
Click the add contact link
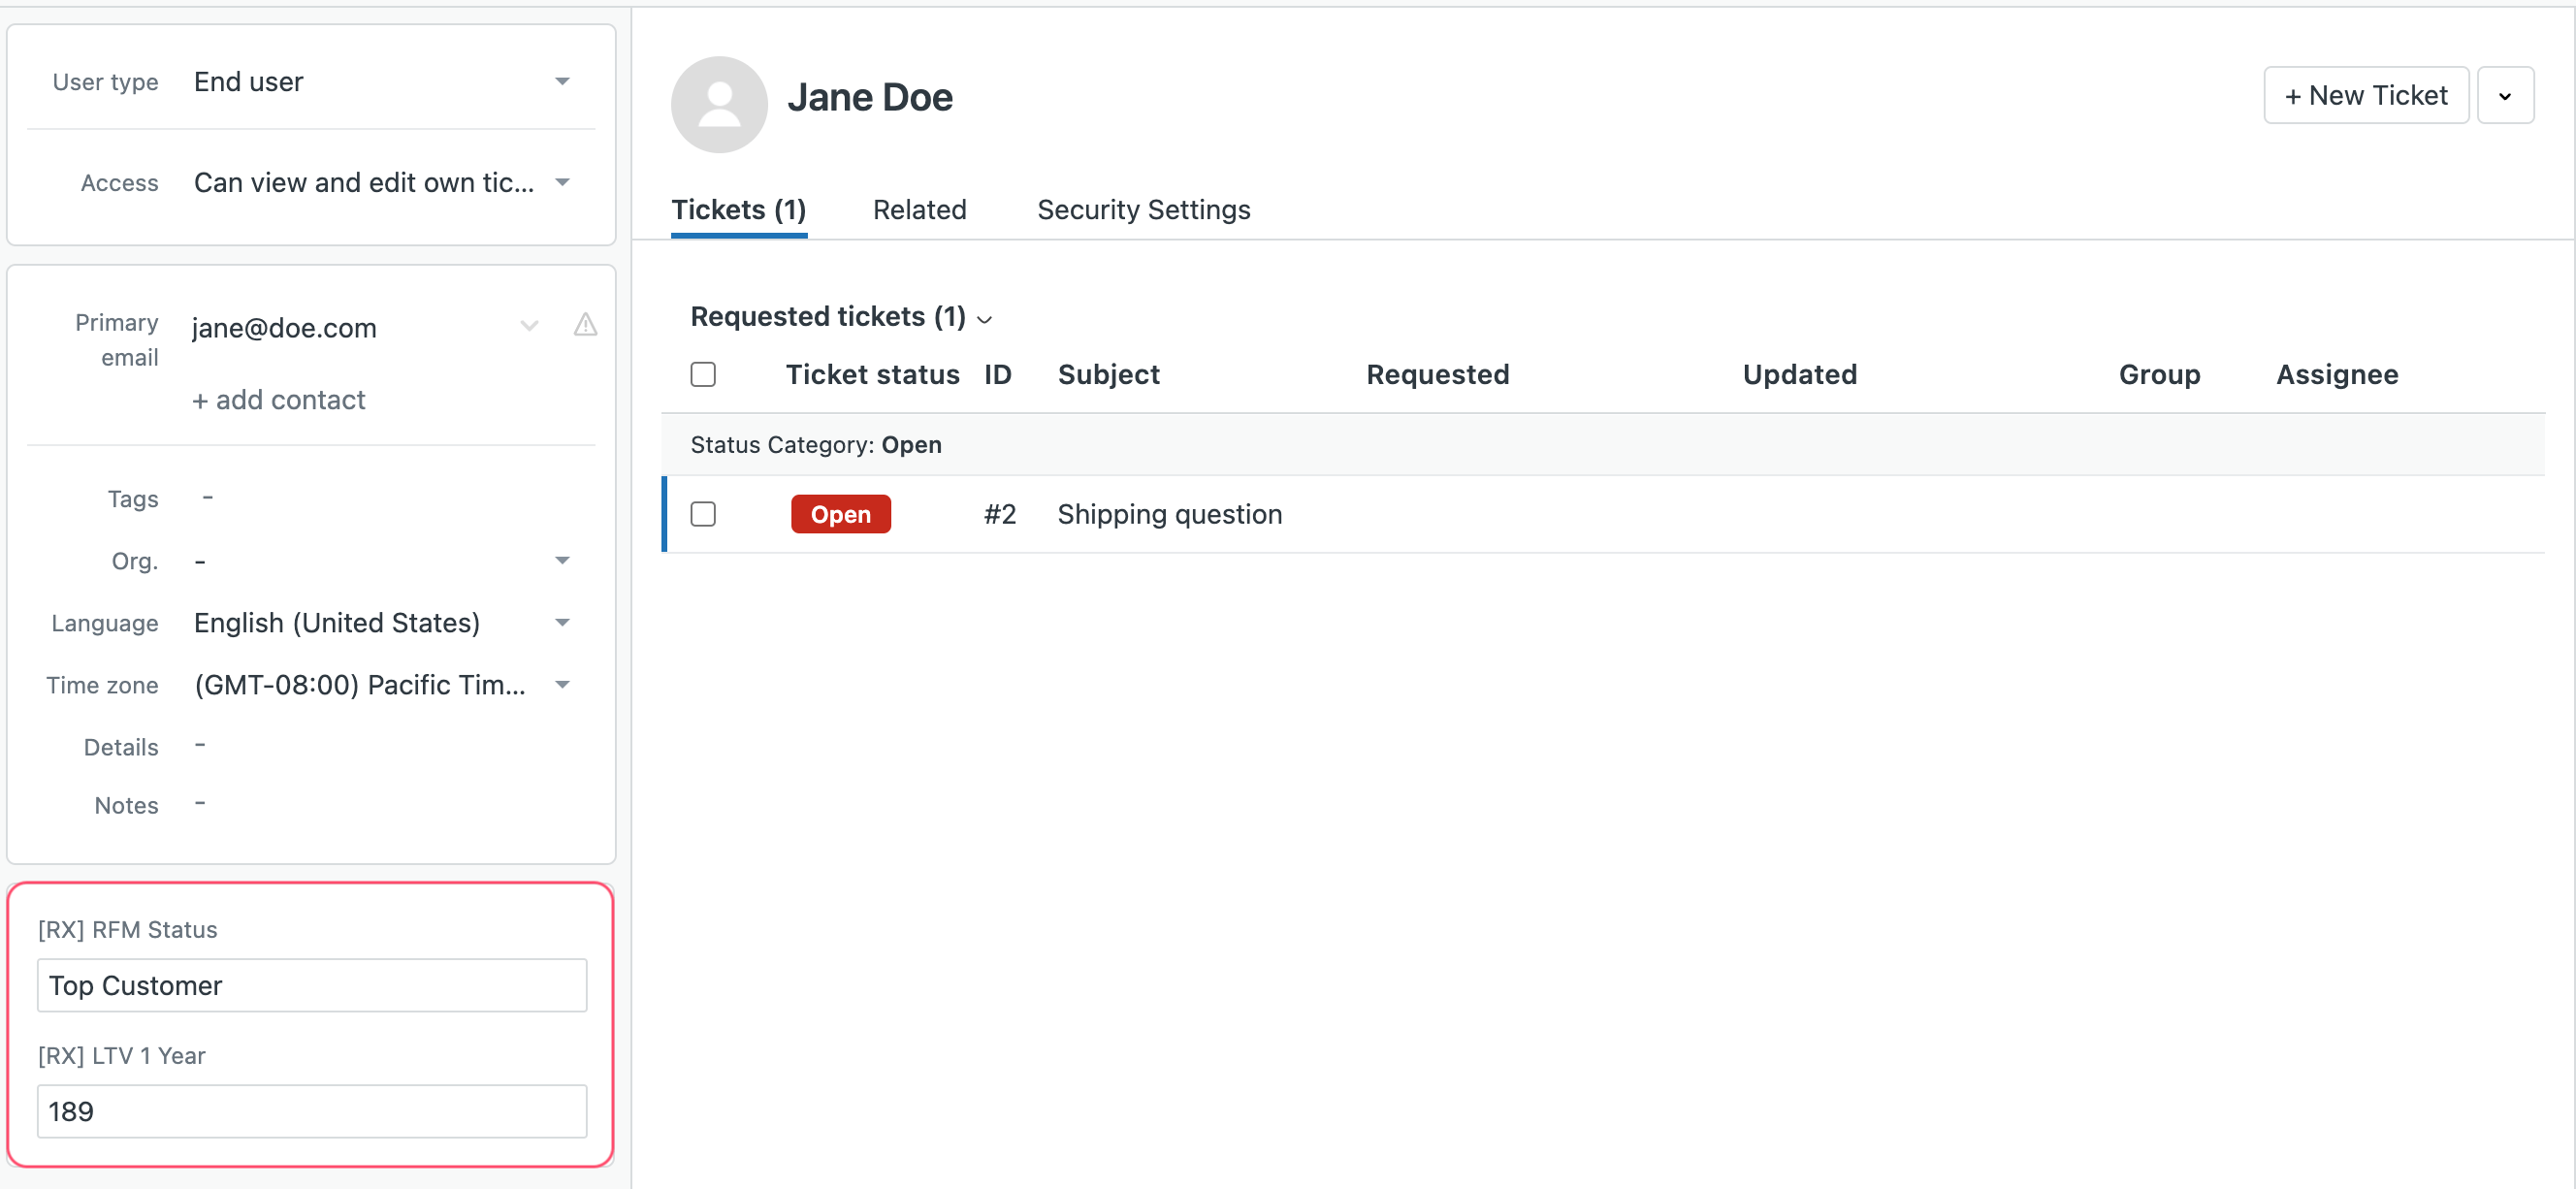278,399
